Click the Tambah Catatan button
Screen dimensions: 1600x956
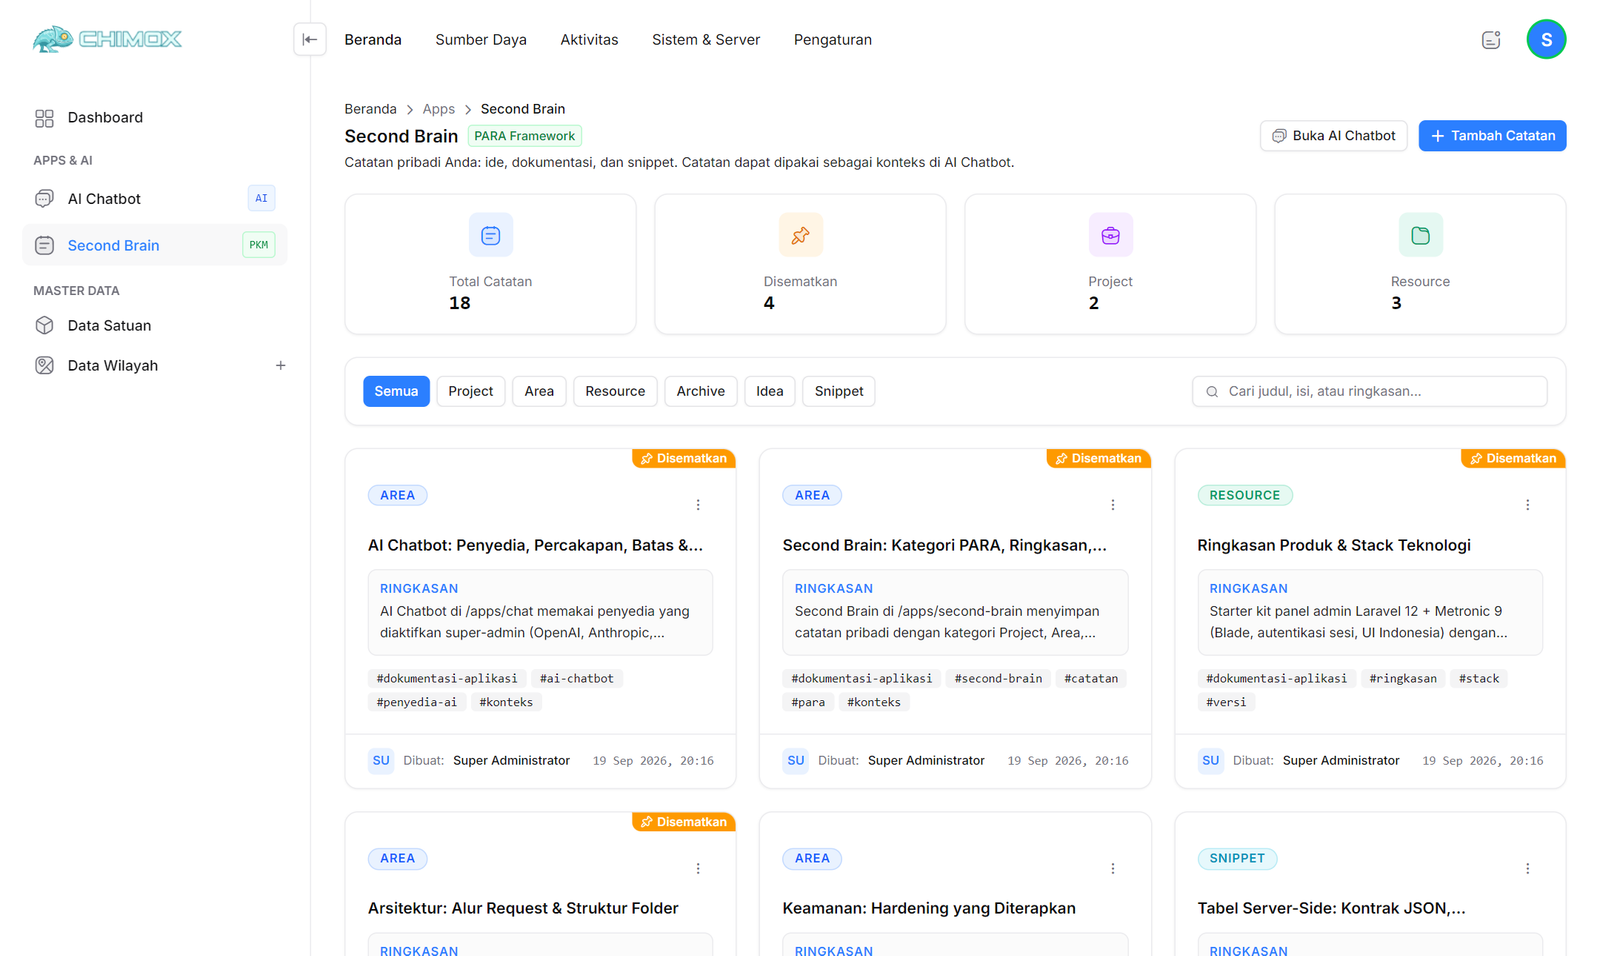point(1492,136)
